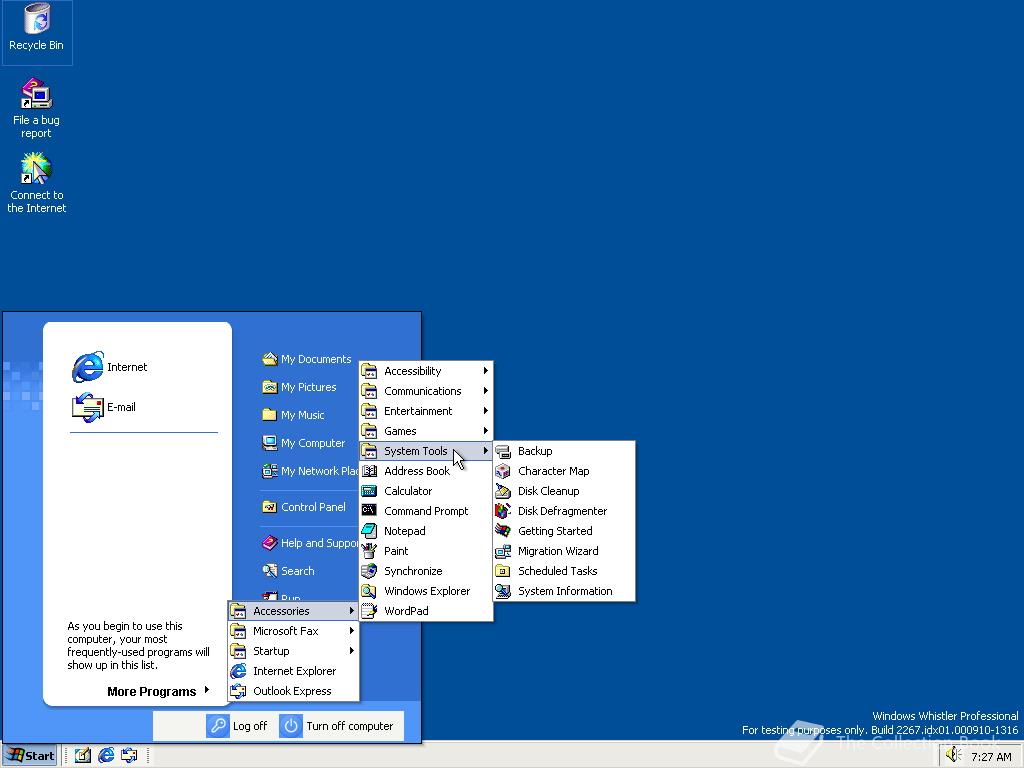Expand the Communications submenu arrow

(486, 391)
